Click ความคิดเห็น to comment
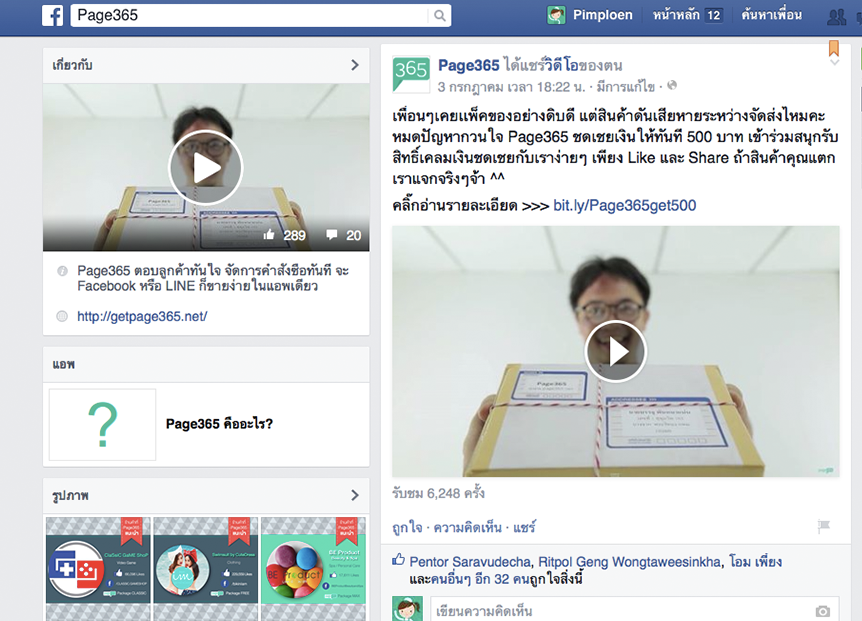The height and width of the screenshot is (621, 862). tap(467, 528)
